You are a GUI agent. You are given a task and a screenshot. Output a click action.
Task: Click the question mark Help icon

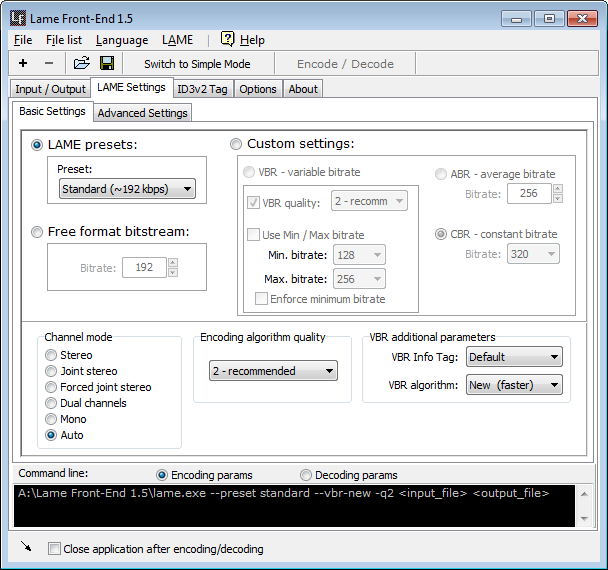[228, 39]
